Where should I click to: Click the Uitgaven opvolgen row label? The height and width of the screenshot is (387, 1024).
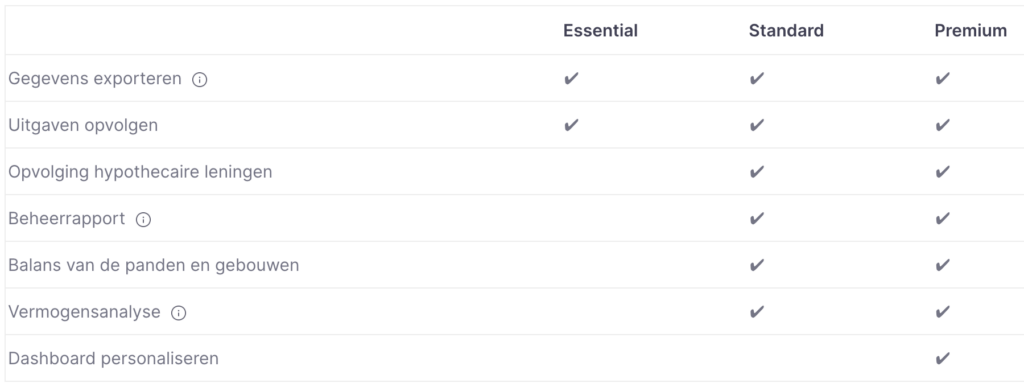[x=83, y=125]
